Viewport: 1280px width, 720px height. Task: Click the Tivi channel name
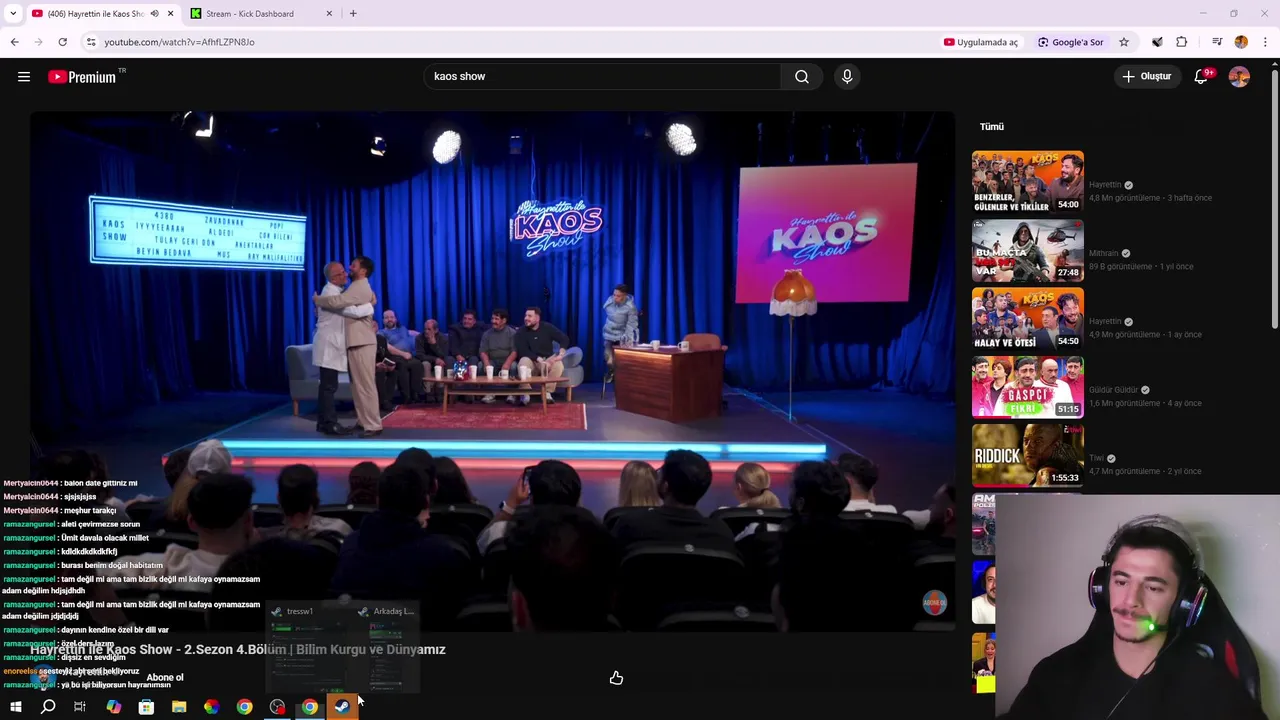[x=1096, y=458]
